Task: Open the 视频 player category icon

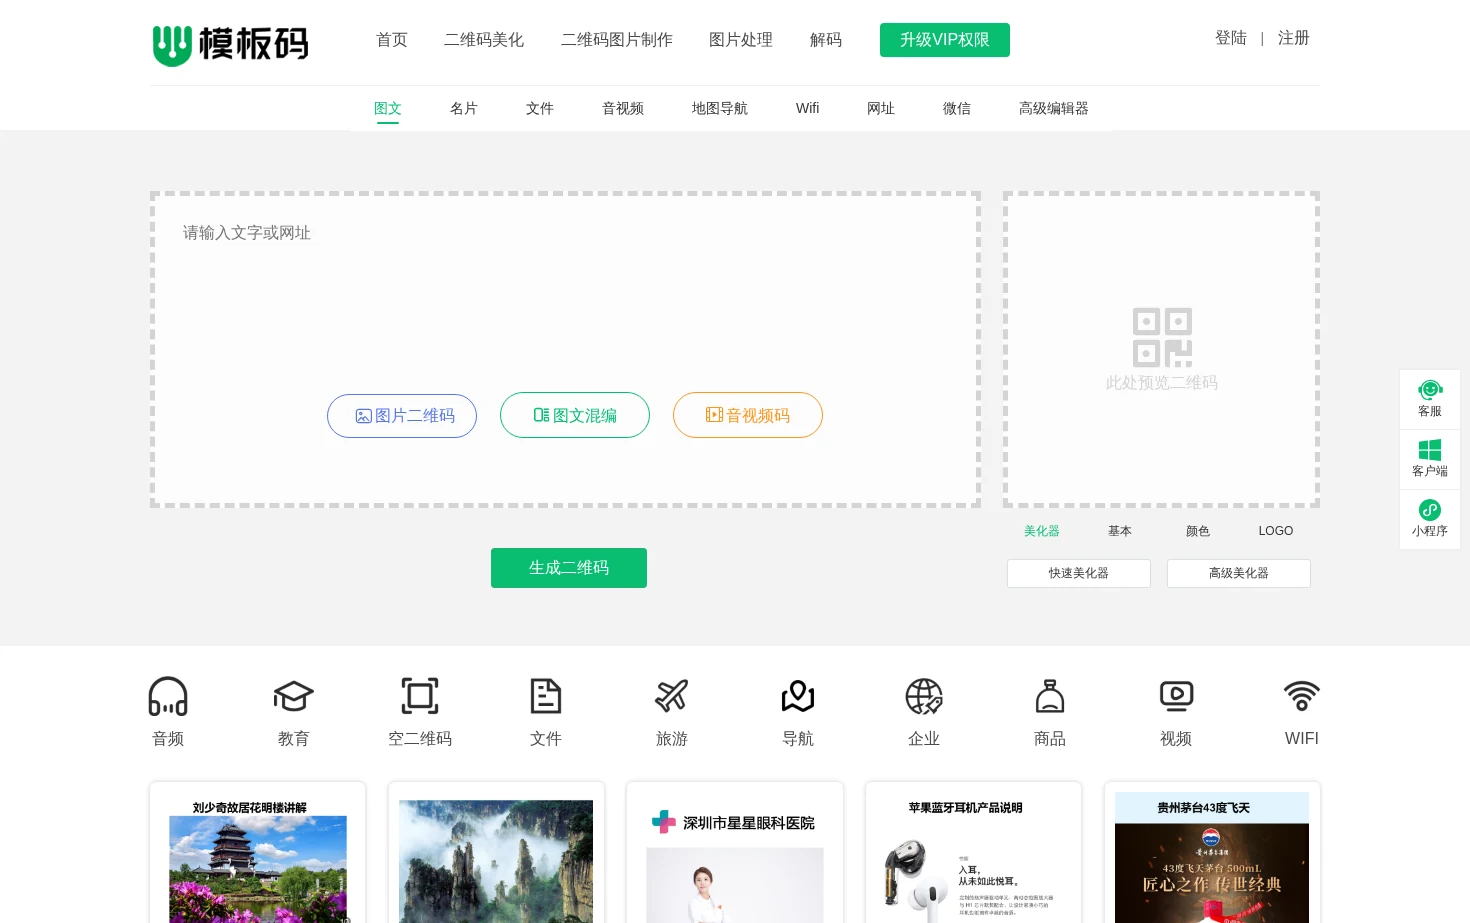Action: pyautogui.click(x=1176, y=696)
